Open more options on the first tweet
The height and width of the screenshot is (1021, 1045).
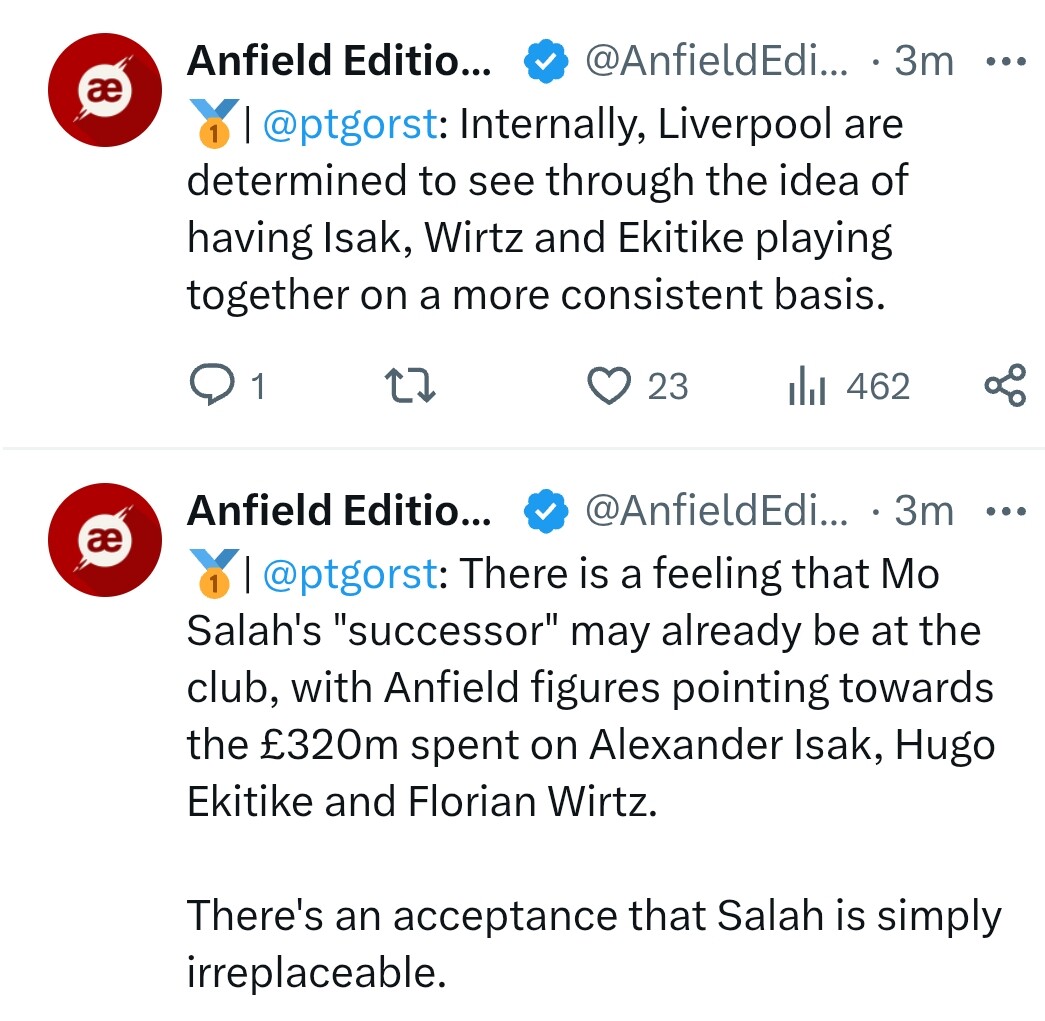(1006, 62)
